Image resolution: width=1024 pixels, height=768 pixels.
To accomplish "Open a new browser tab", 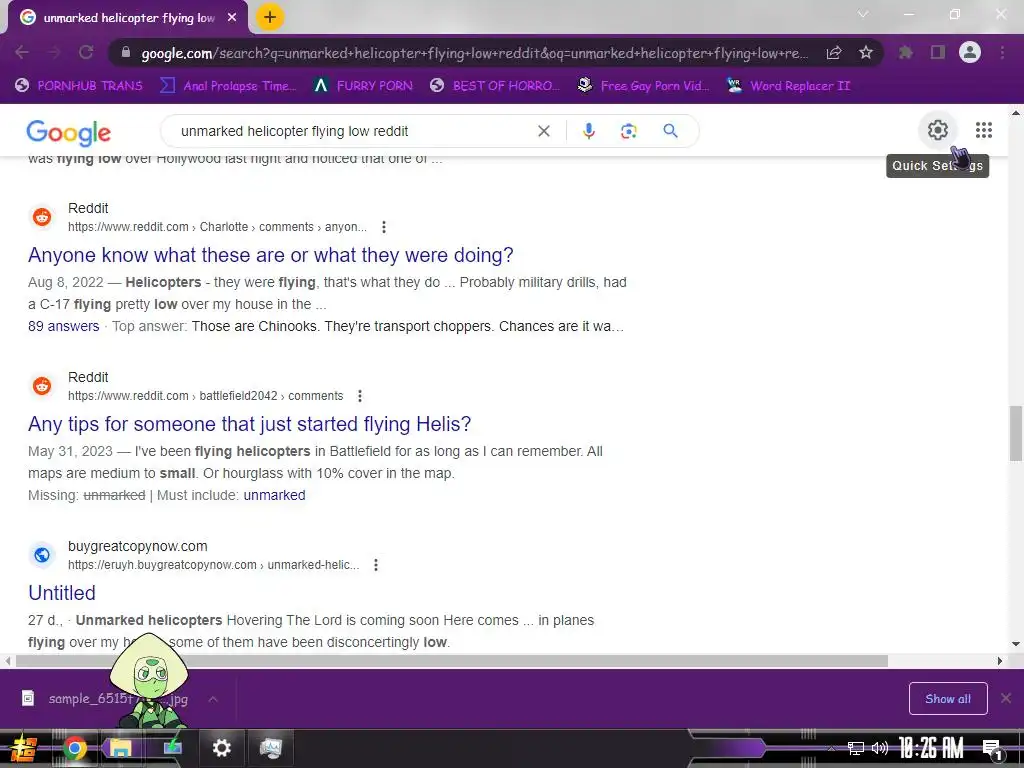I will [x=270, y=18].
